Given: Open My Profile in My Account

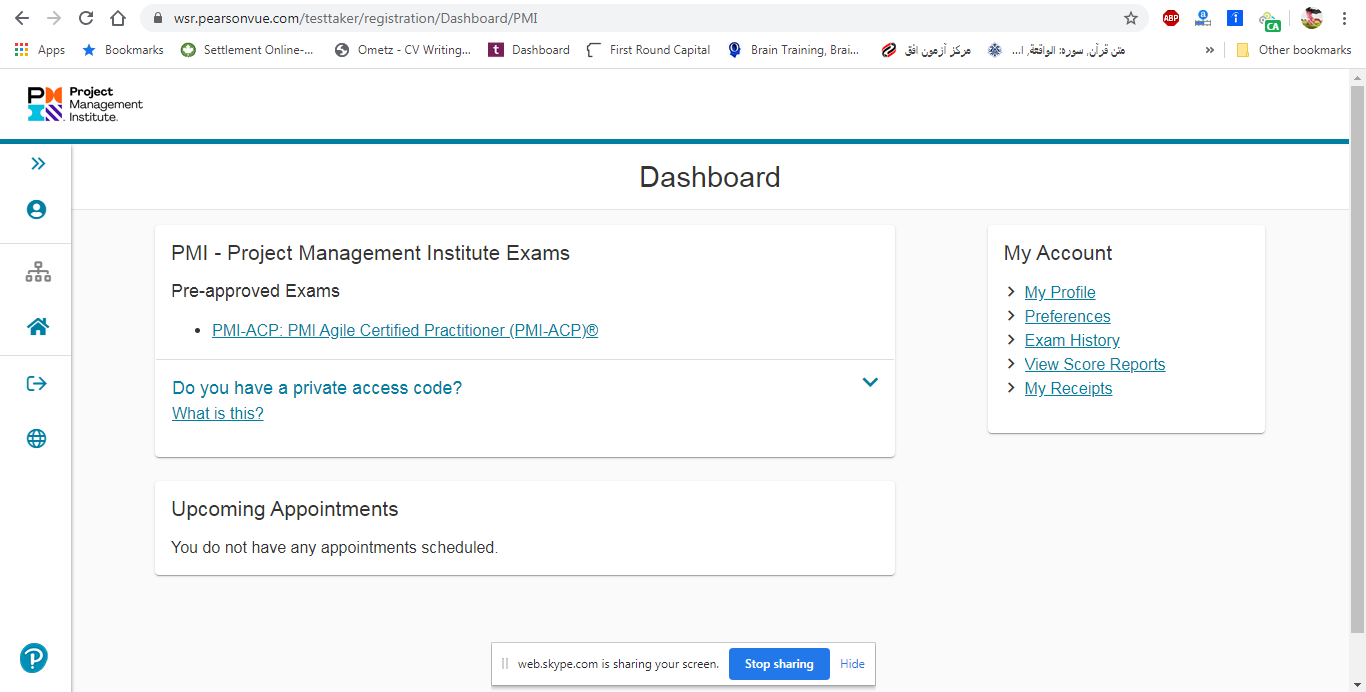Looking at the screenshot, I should tap(1060, 293).
